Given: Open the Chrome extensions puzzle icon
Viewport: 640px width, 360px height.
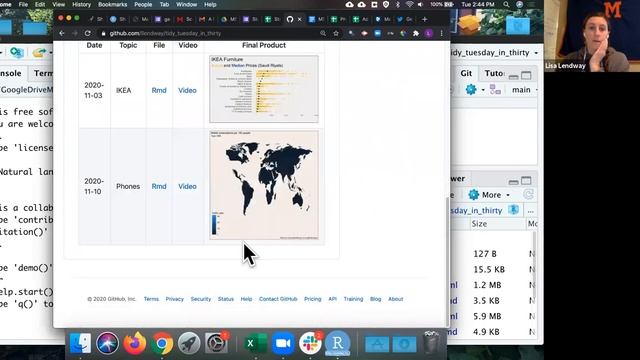Looking at the screenshot, I should [416, 33].
